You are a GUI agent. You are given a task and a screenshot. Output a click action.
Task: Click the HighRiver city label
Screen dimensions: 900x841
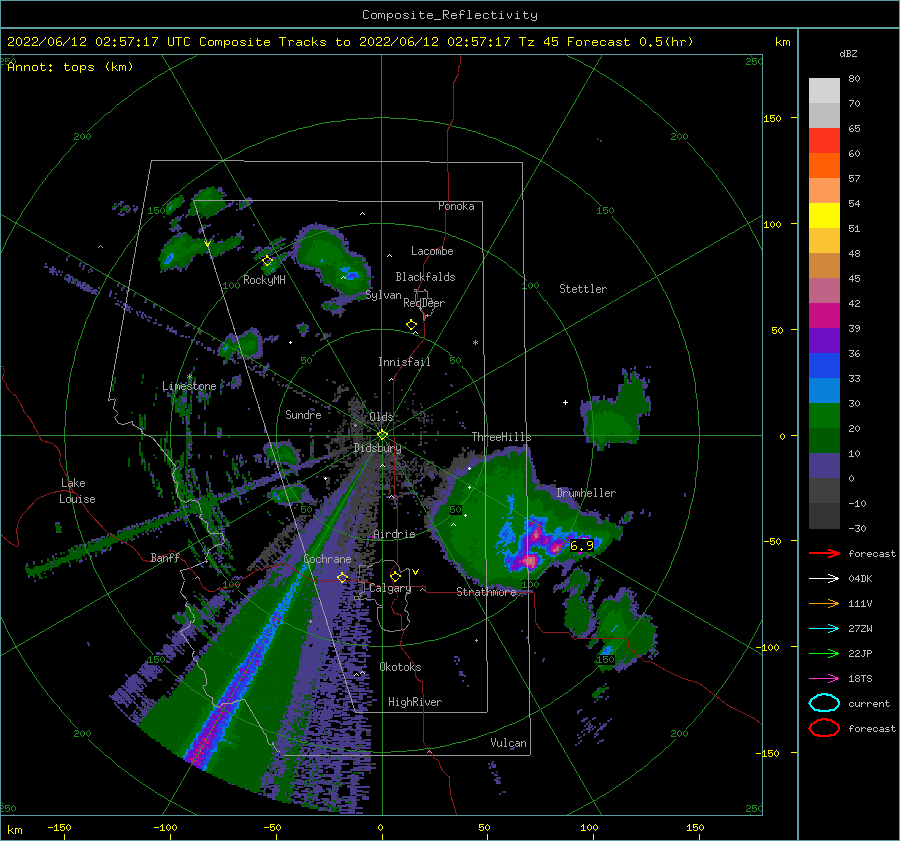(415, 702)
